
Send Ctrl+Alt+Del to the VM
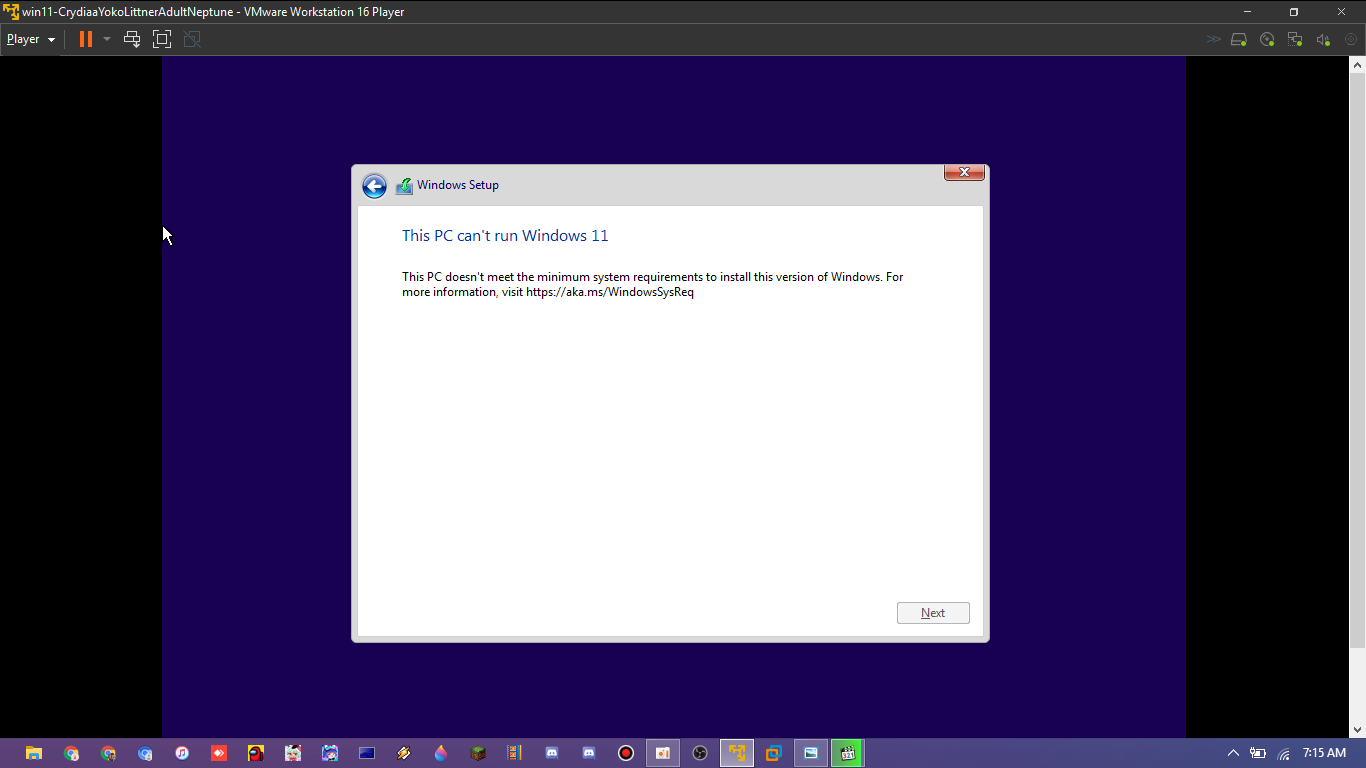point(131,39)
